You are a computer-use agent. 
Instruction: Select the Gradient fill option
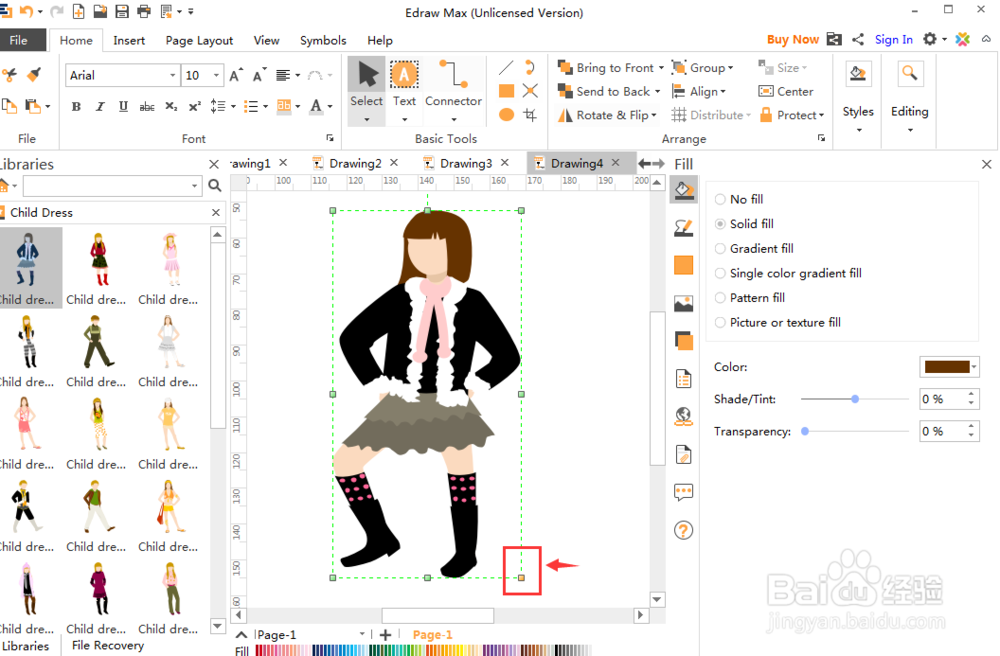pos(754,249)
